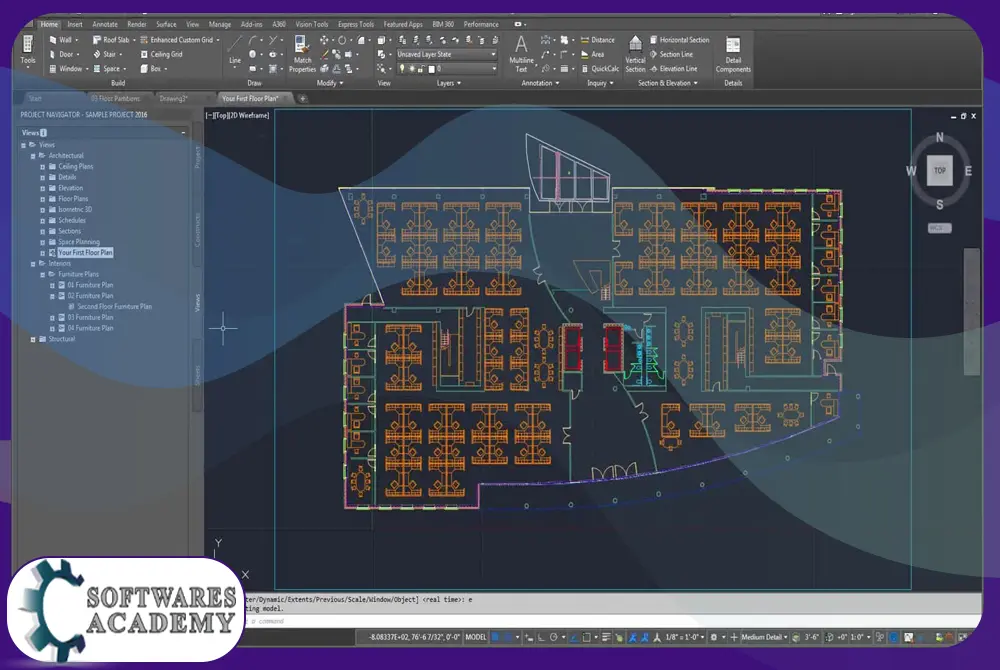Toggle MODEL space in status bar
The height and width of the screenshot is (670, 1000).
[476, 637]
